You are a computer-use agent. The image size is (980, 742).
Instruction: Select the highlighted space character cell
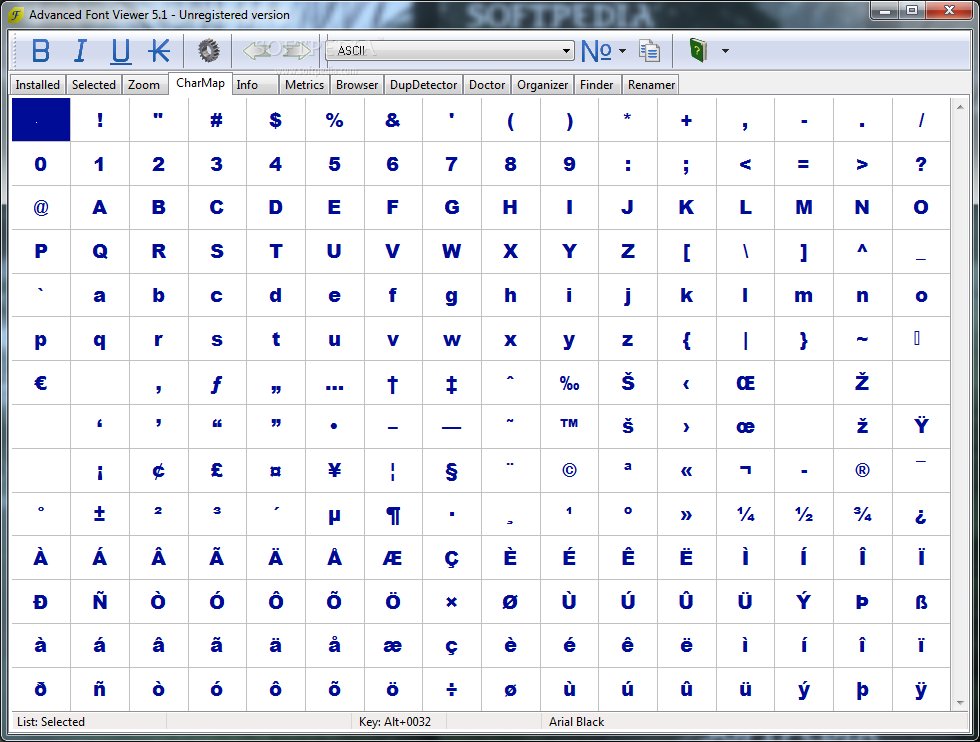[41, 119]
